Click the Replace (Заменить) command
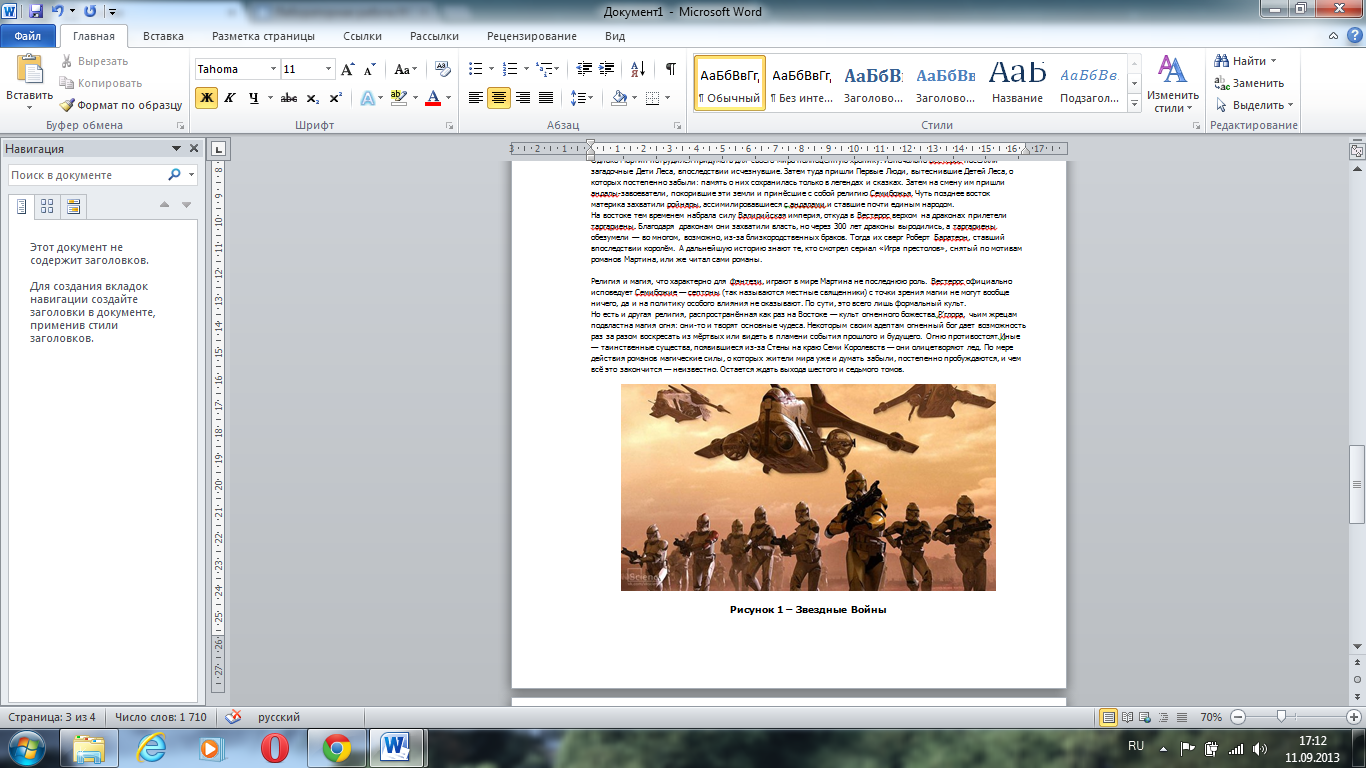This screenshot has width=1366, height=768. [x=1248, y=83]
